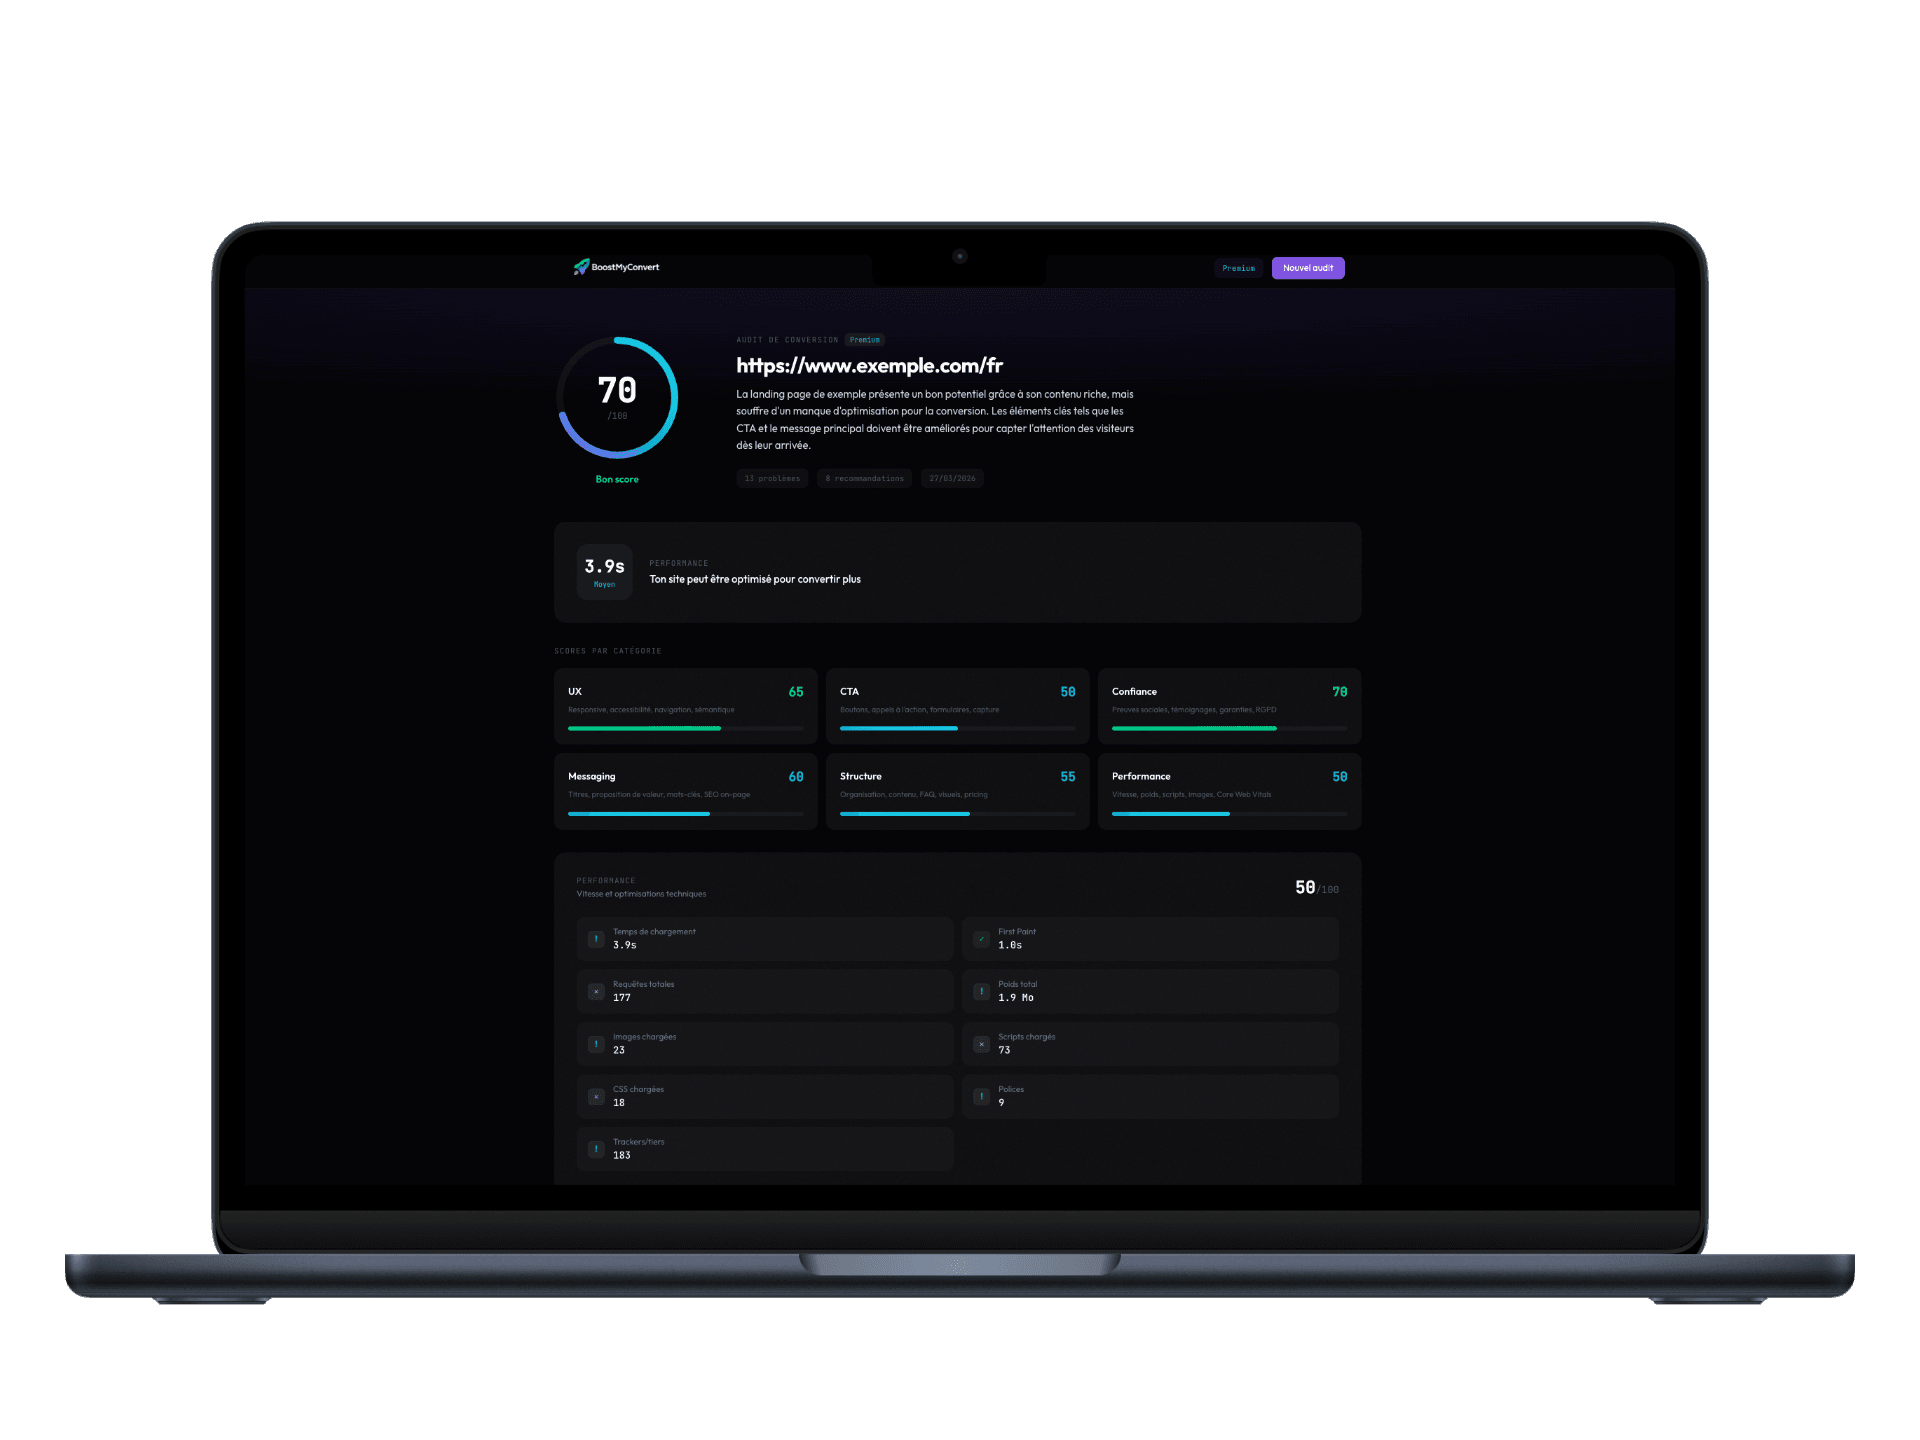Open the Premium navigation item
The image size is (1920, 1440).
[1238, 267]
